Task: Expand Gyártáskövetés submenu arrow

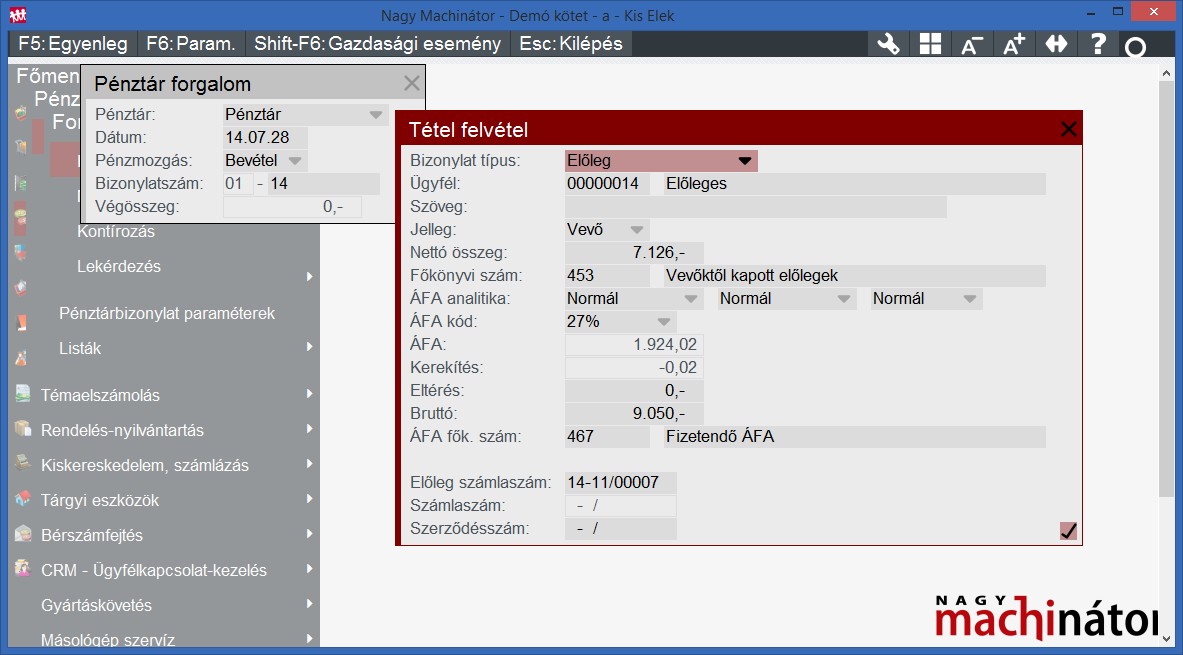Action: [309, 604]
